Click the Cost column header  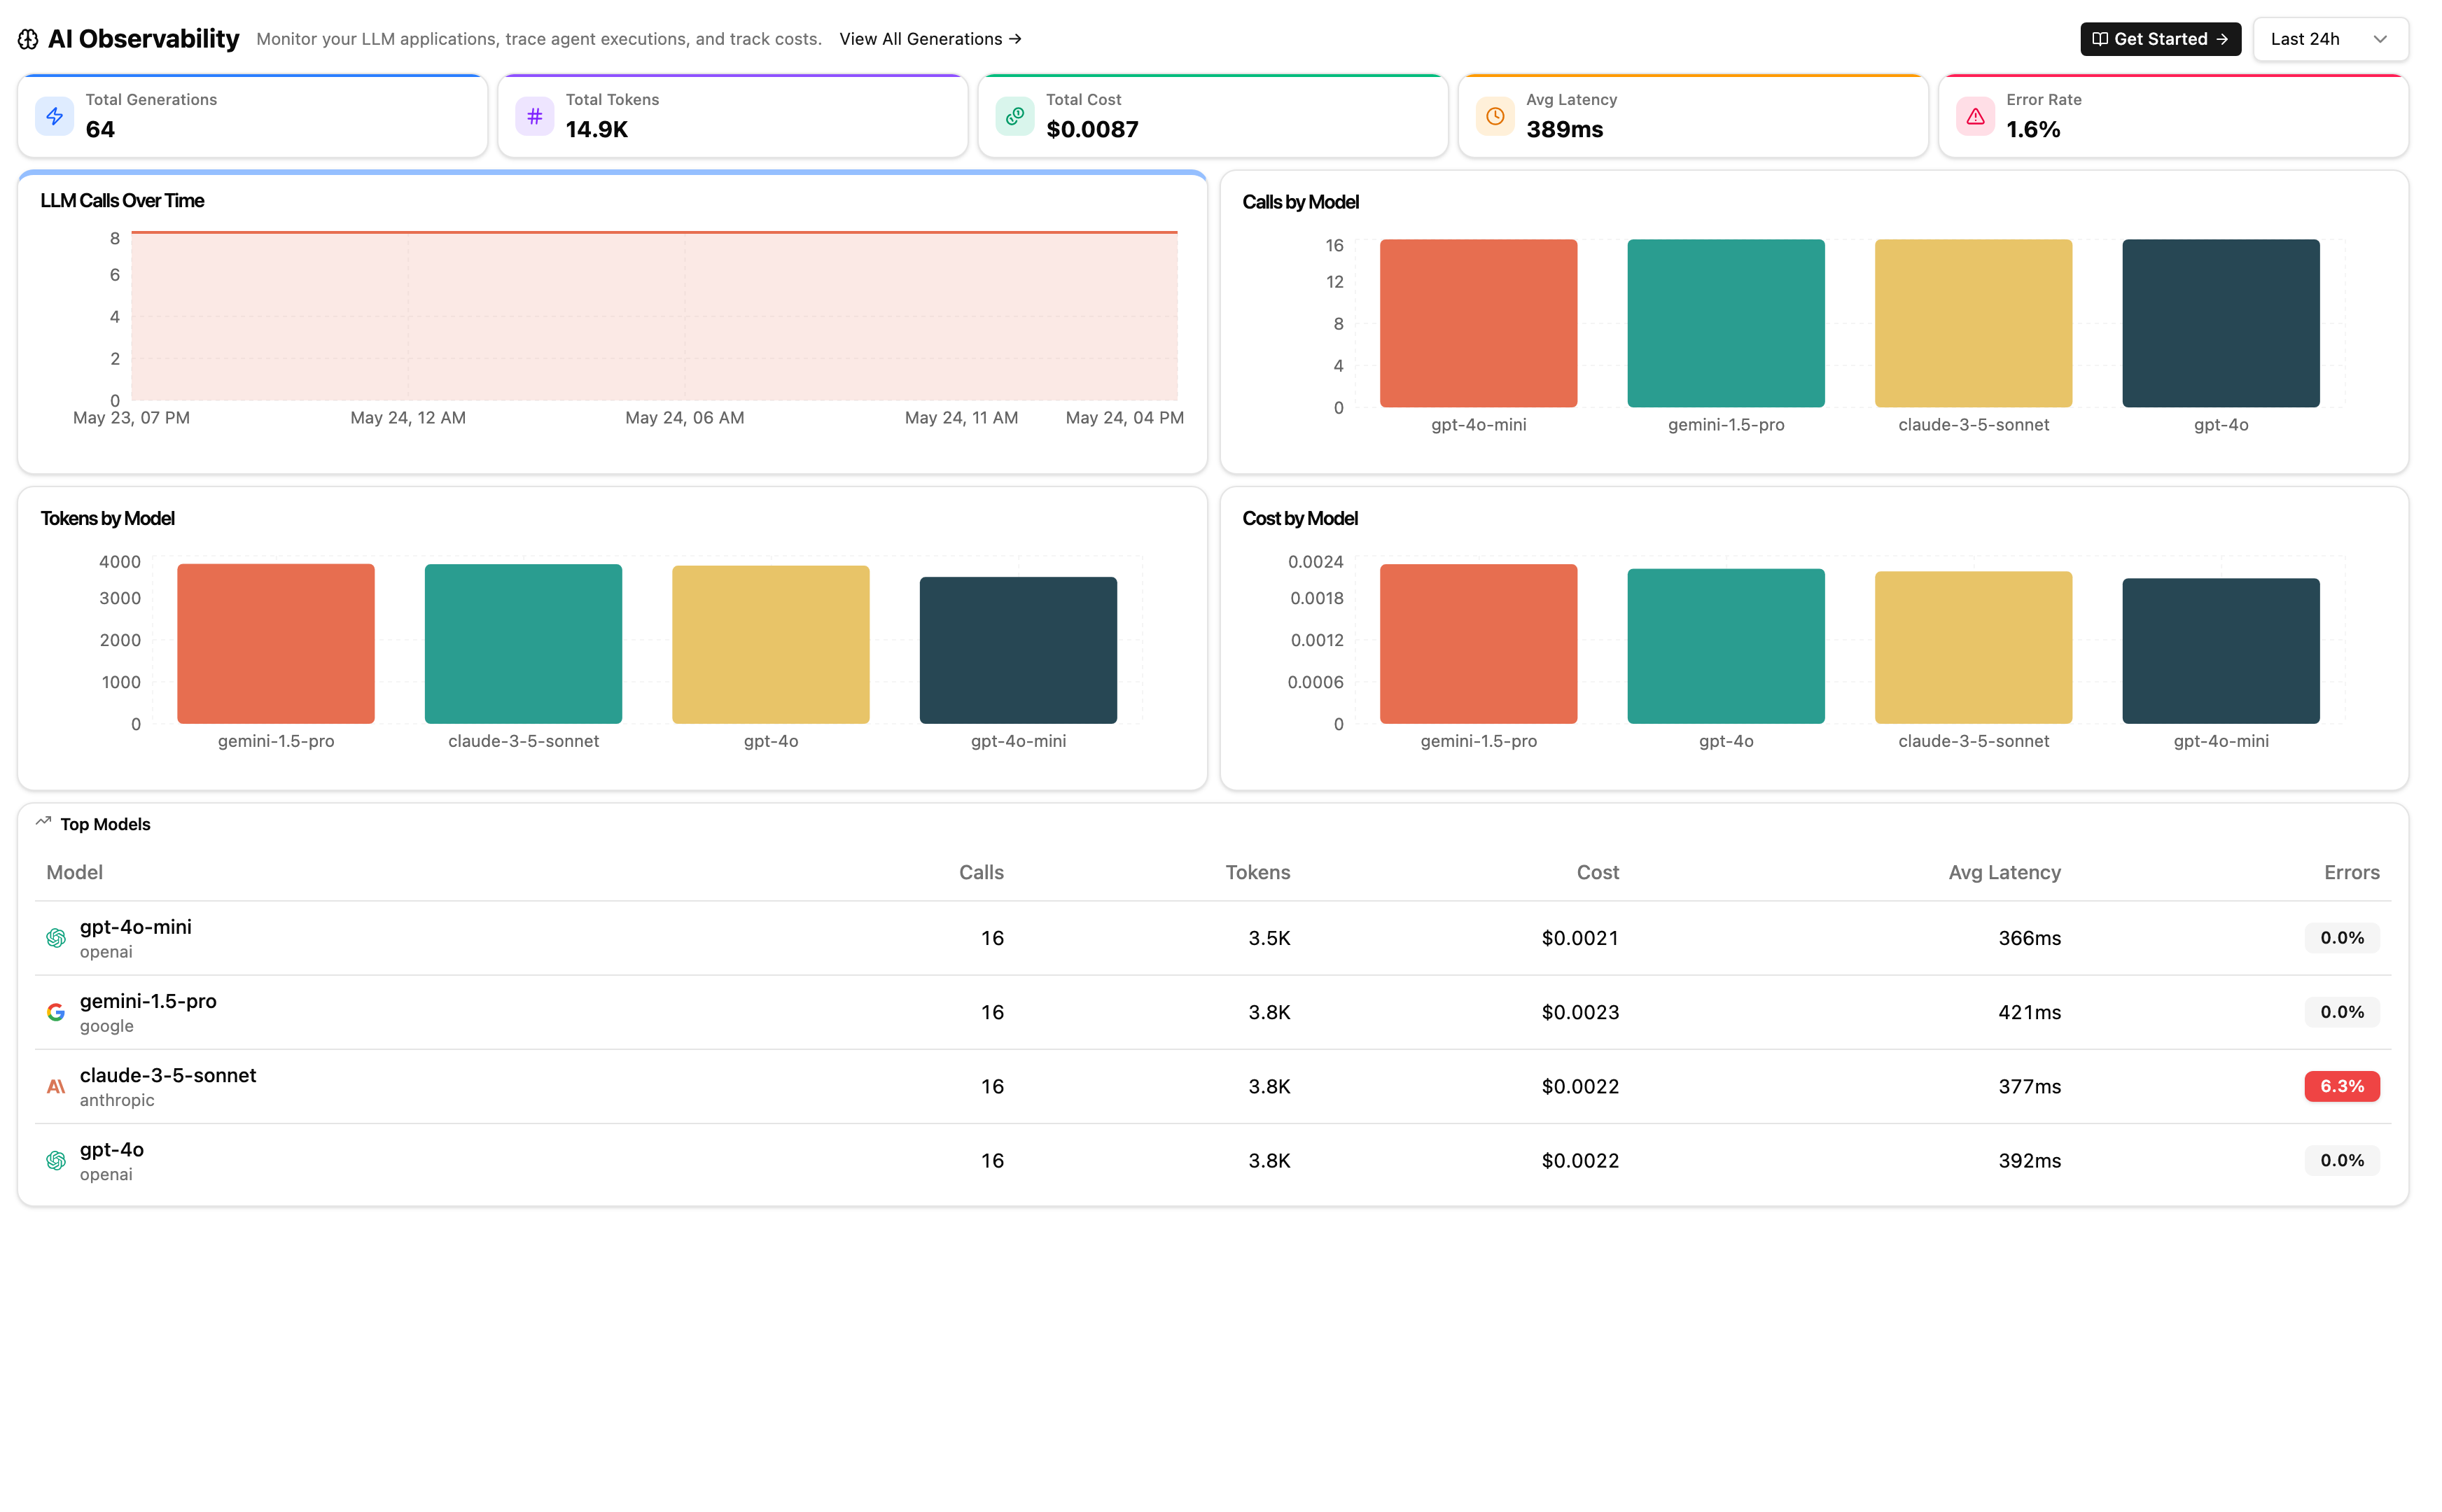pos(1597,872)
